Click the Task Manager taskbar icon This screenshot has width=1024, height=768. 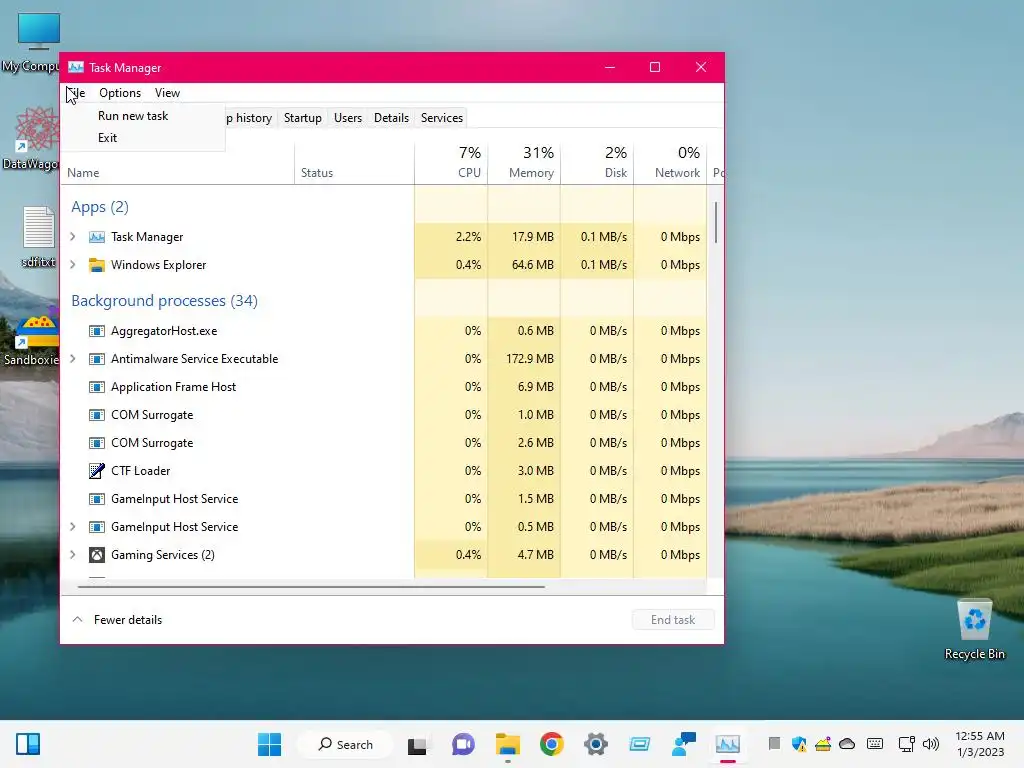click(728, 744)
